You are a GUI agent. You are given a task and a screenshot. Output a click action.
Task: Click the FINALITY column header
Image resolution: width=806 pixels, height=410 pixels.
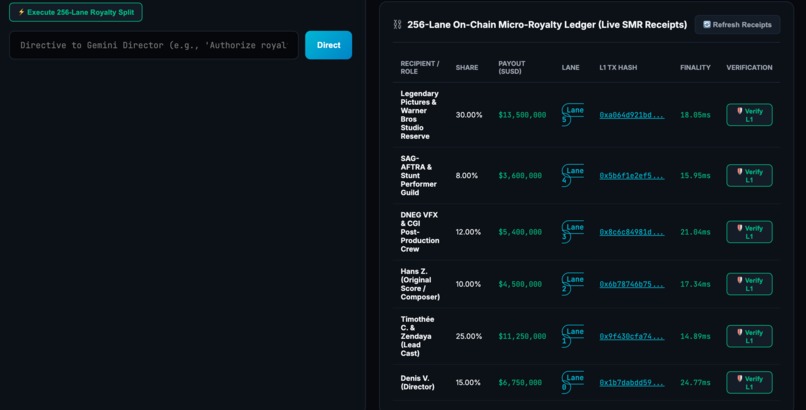(x=695, y=67)
